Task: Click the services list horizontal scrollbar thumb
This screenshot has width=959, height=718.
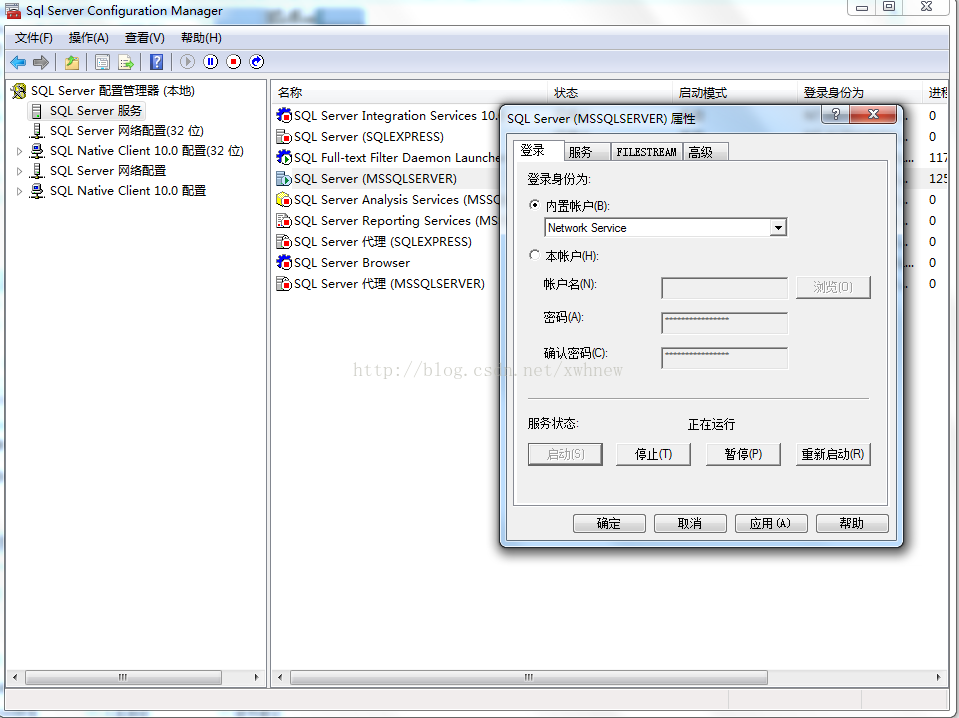Action: point(529,677)
